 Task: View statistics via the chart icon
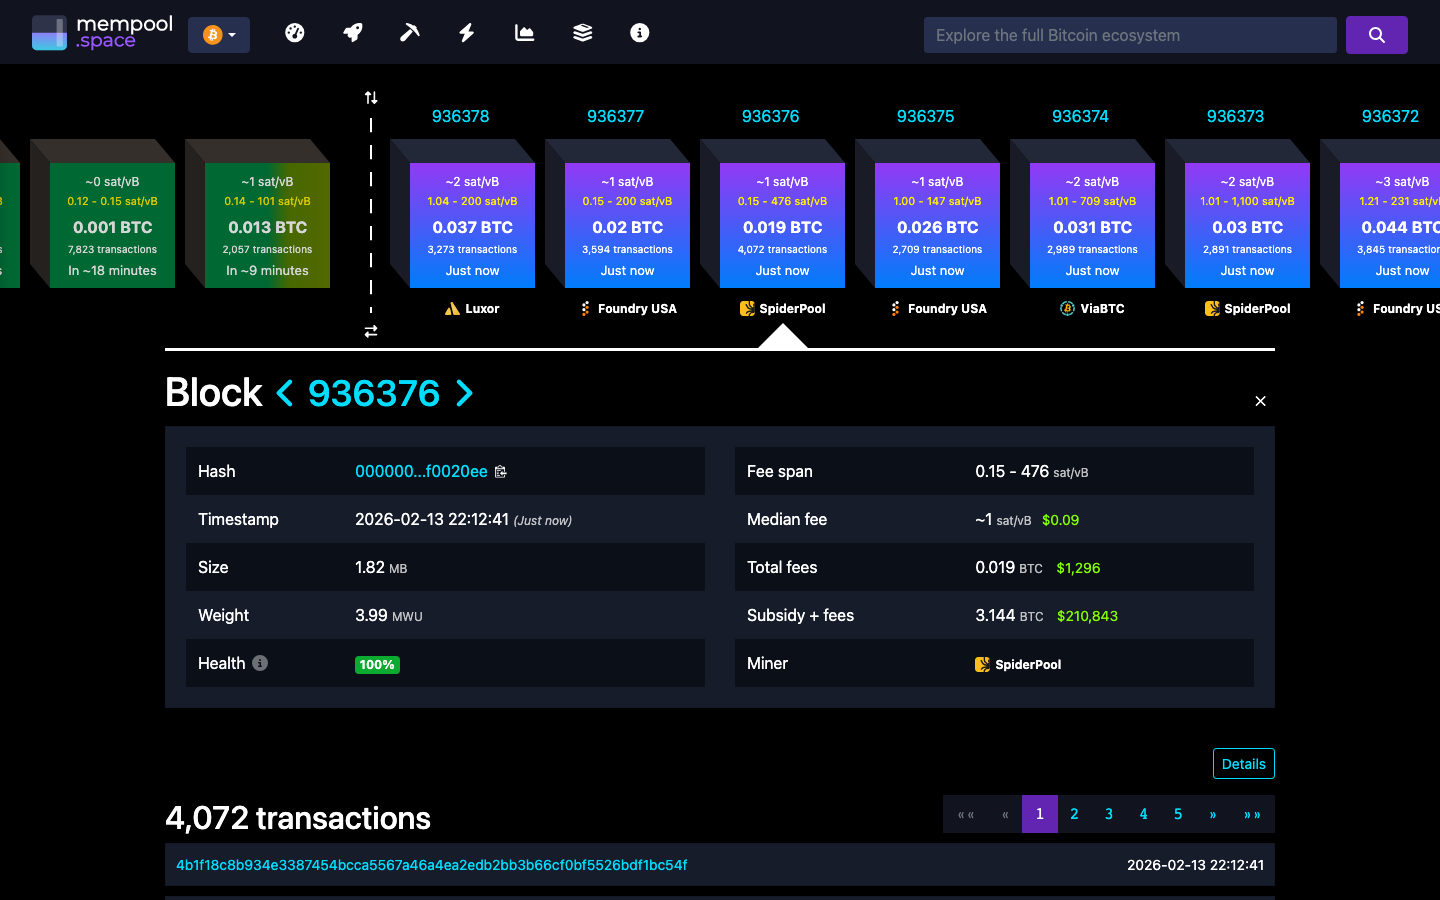pos(524,32)
